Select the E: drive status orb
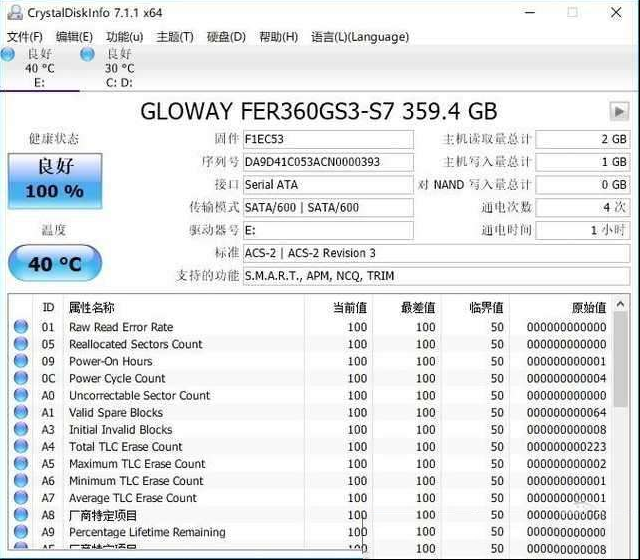Screen dimensions: 640x560 click(8, 54)
